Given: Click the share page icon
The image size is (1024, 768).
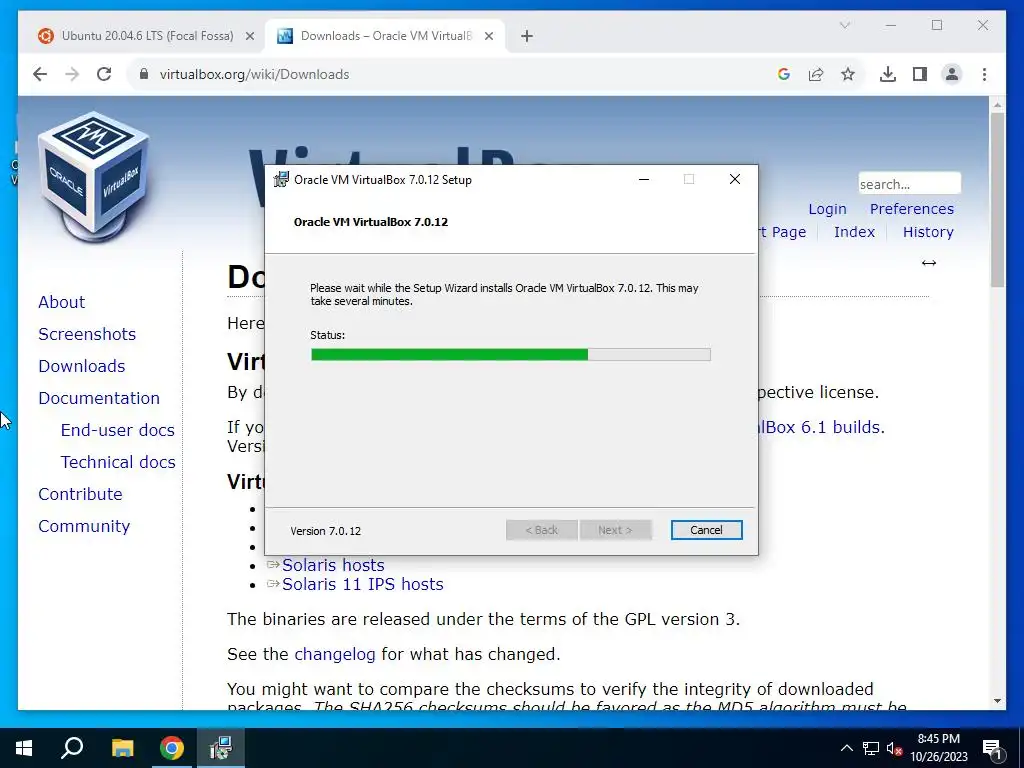Looking at the screenshot, I should click(816, 74).
